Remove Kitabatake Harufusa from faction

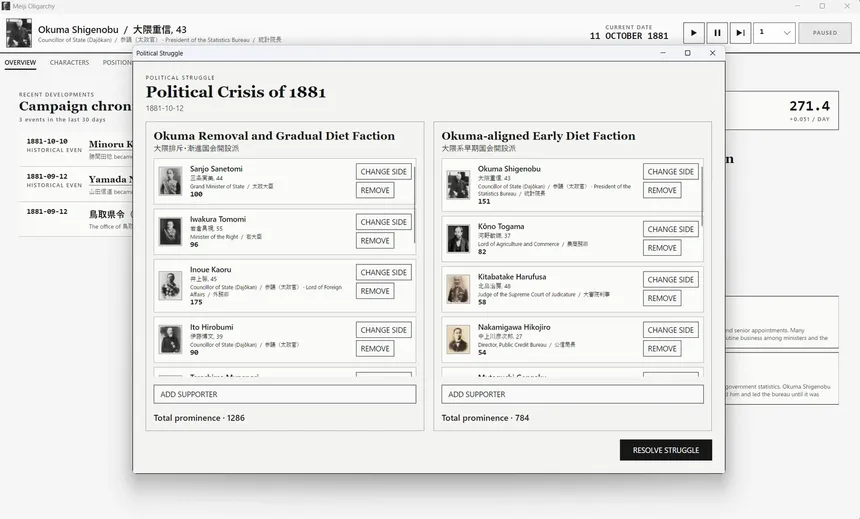[x=662, y=298]
